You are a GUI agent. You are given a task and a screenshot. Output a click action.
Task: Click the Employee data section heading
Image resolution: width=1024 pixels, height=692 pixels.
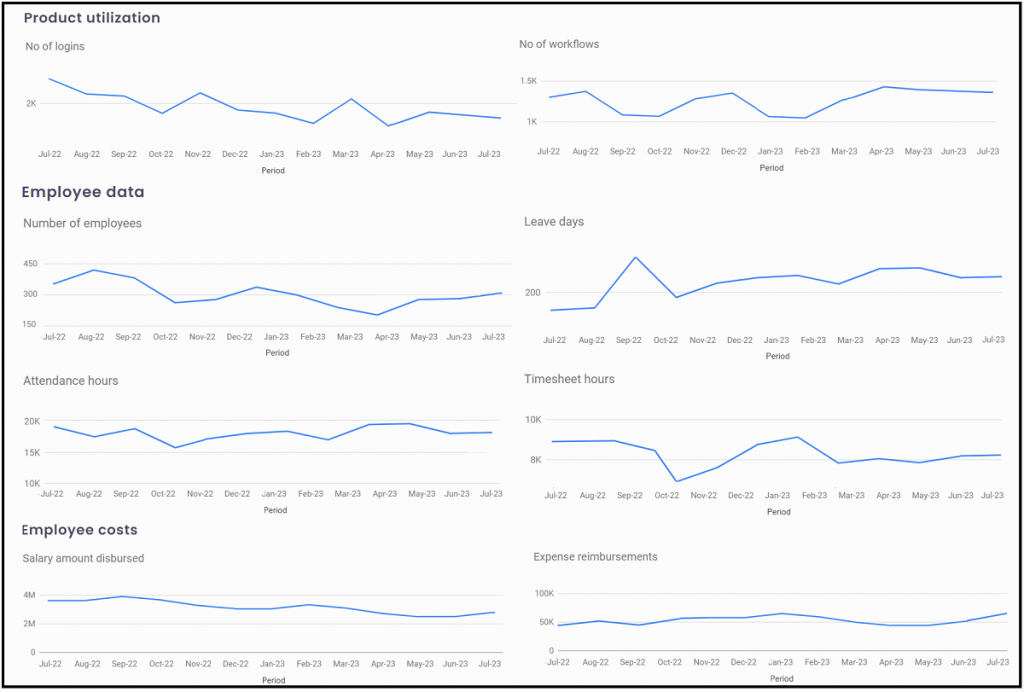[83, 192]
